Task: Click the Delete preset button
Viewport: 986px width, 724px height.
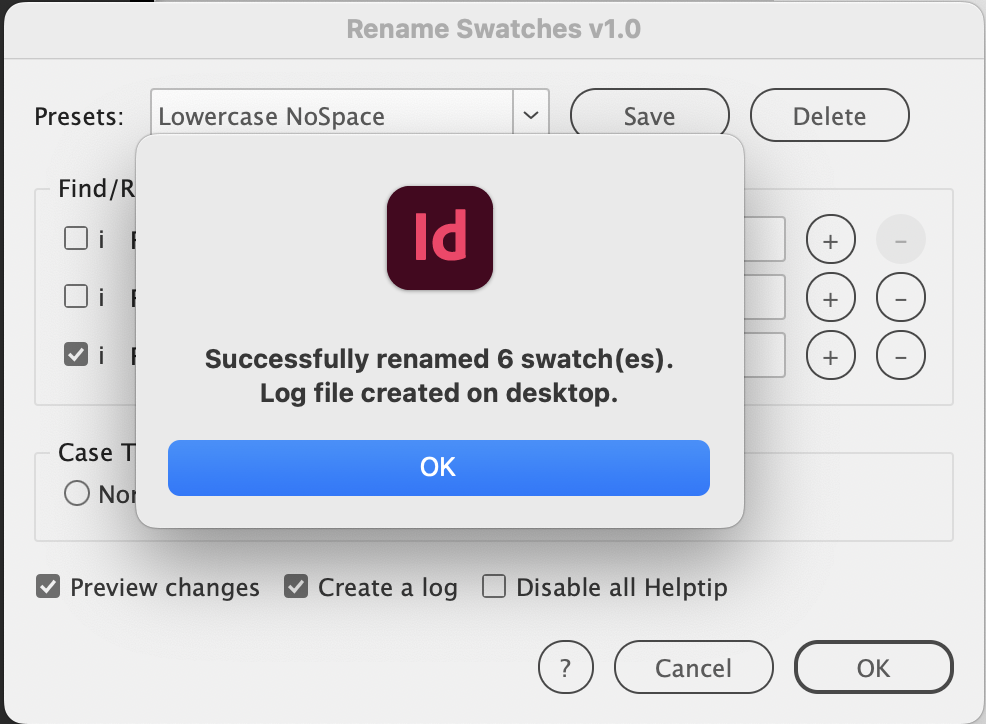Action: point(829,116)
